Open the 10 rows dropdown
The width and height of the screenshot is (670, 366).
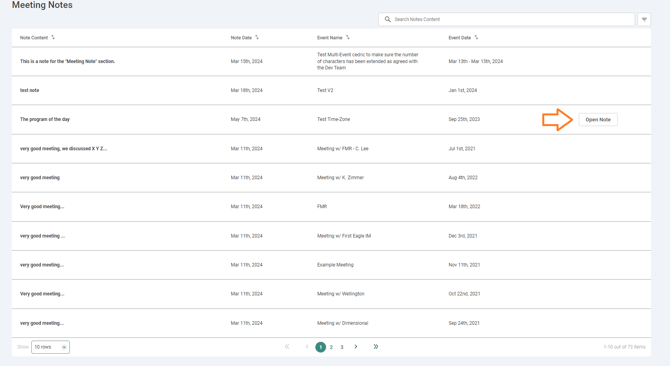50,347
